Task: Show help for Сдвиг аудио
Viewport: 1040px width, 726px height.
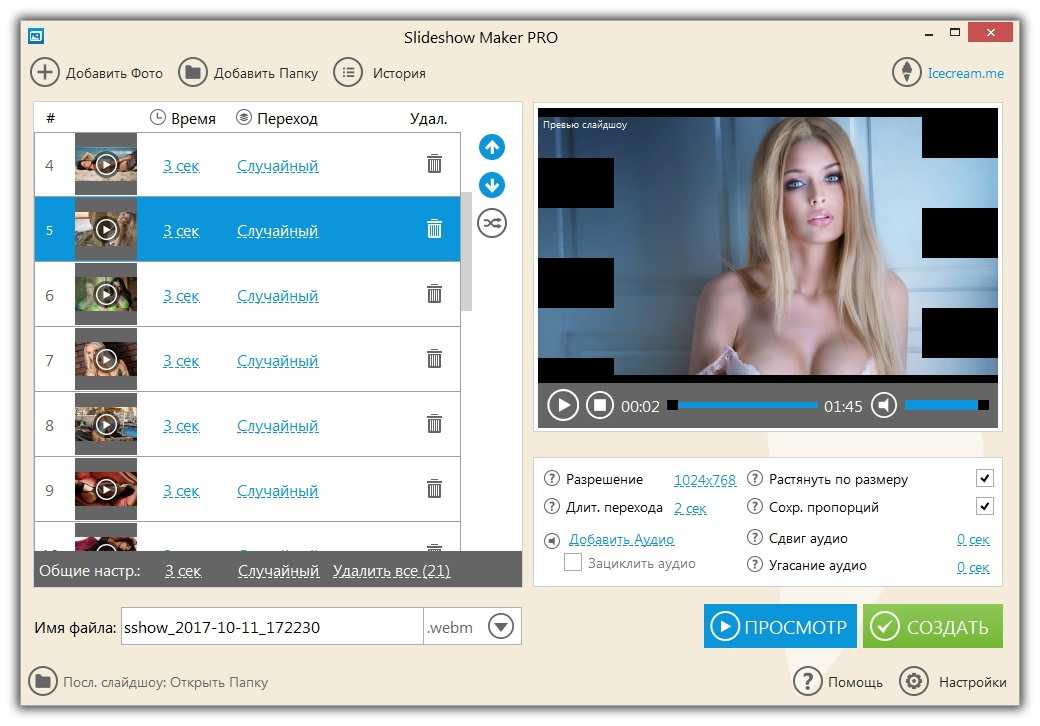Action: pos(755,537)
